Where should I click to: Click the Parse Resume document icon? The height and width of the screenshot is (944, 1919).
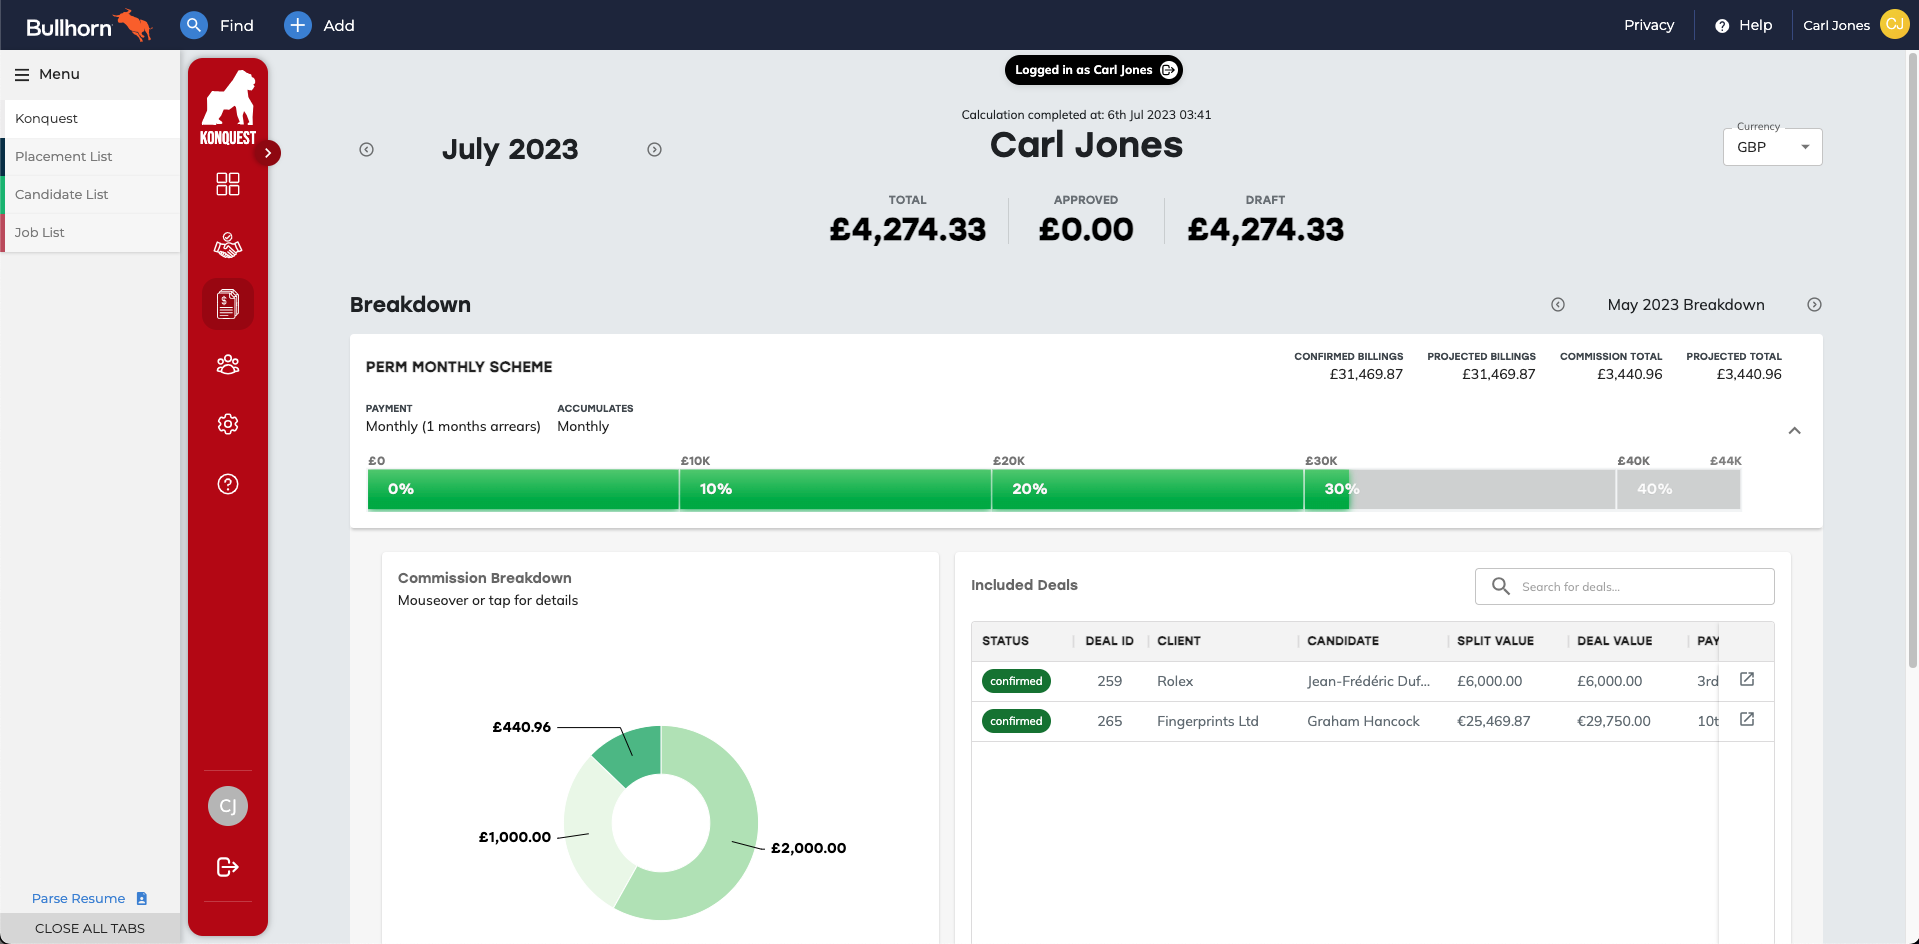point(142,898)
